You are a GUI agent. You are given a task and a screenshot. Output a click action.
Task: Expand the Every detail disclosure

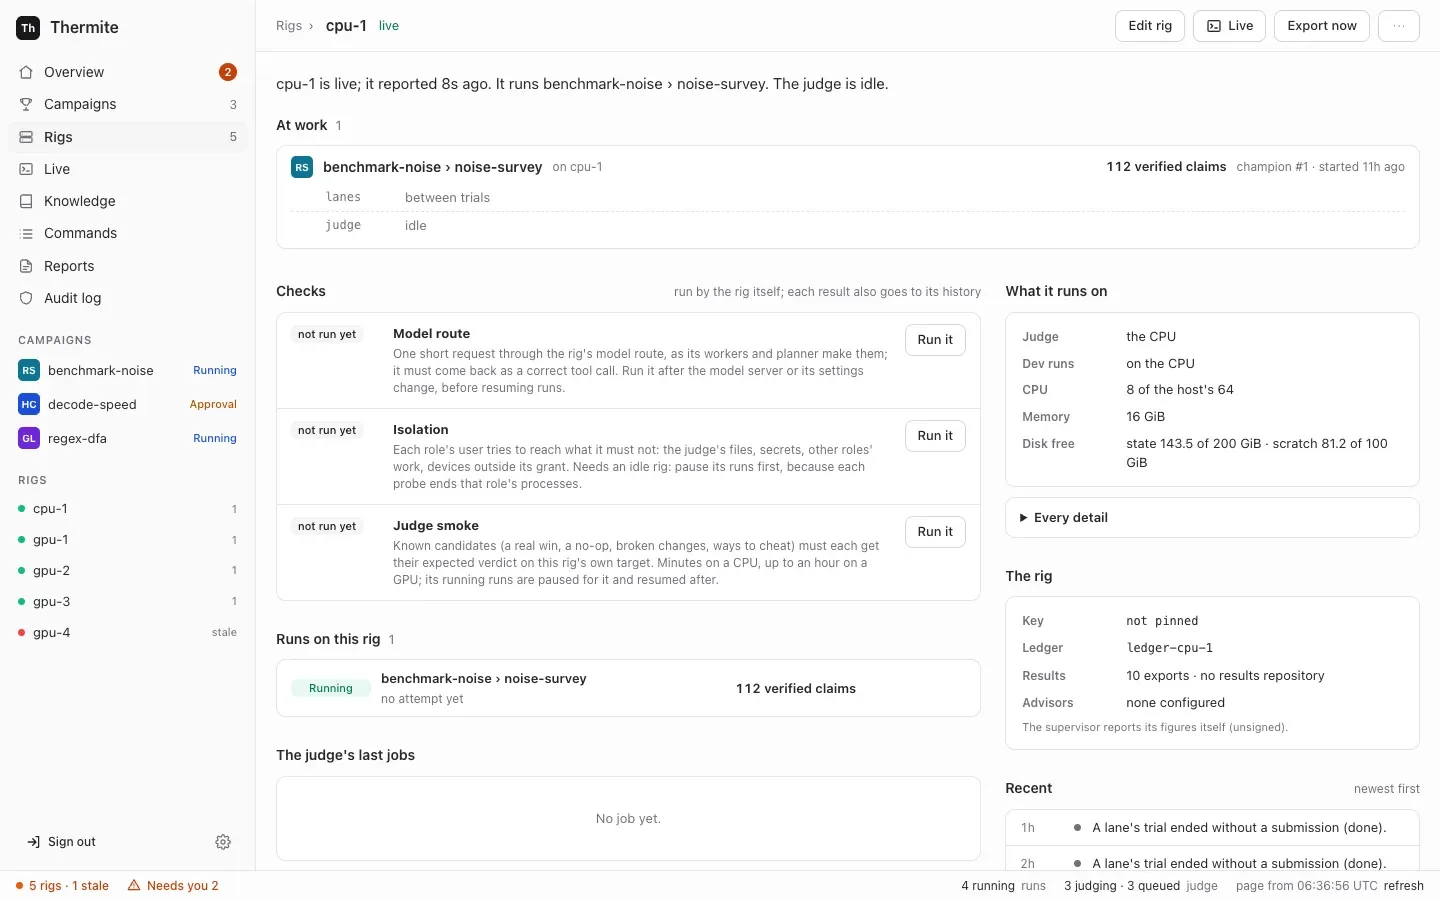point(1212,518)
